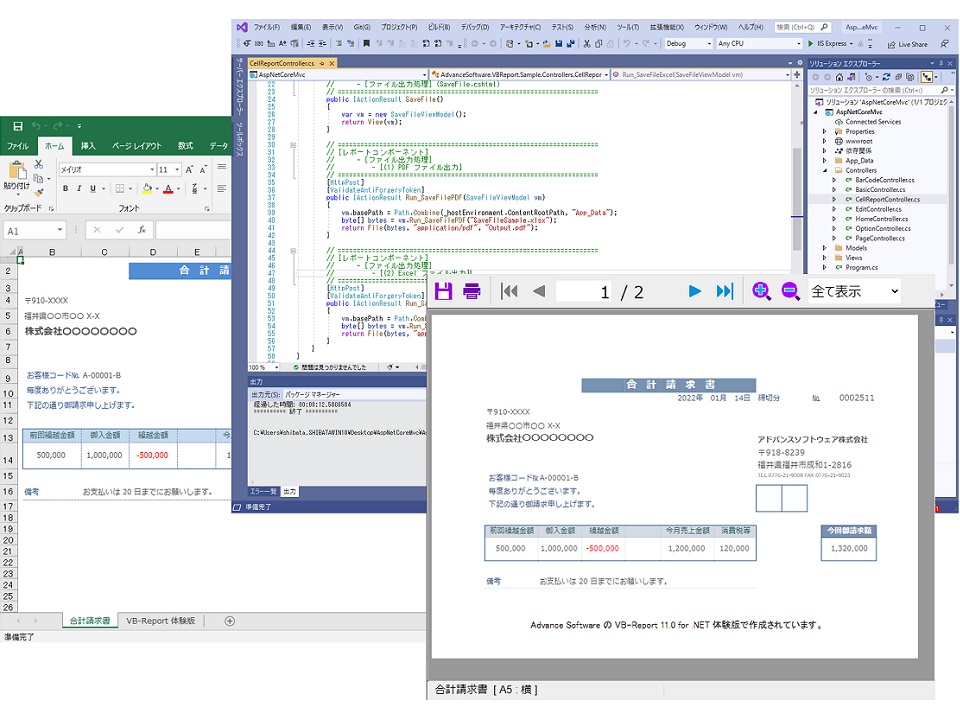
Task: Open the ファイル tab in Excel
Action: point(18,146)
